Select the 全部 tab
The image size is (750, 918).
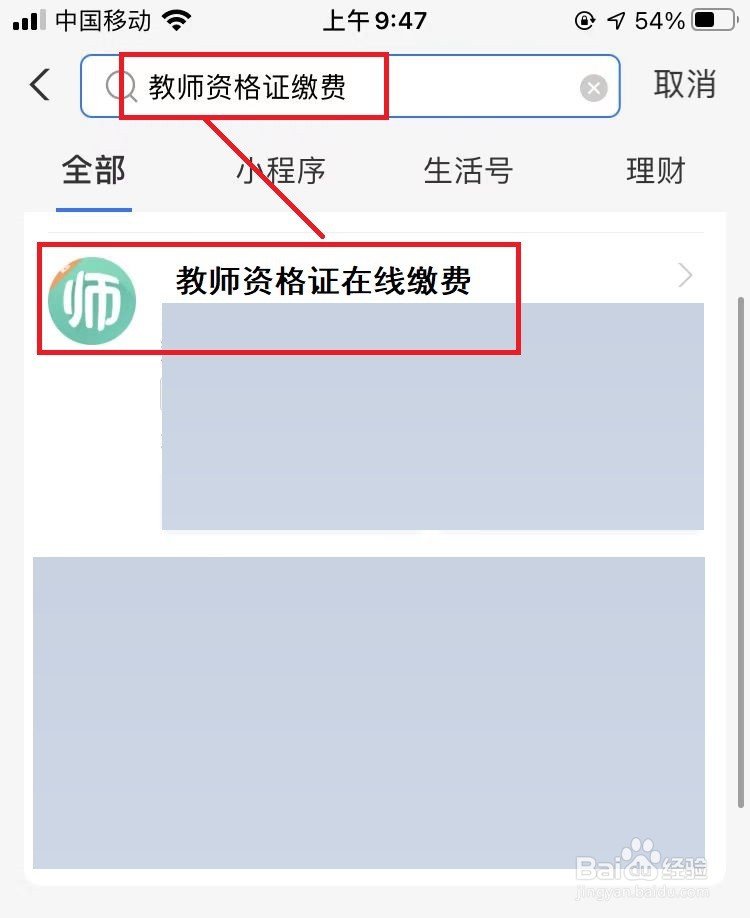point(94,170)
